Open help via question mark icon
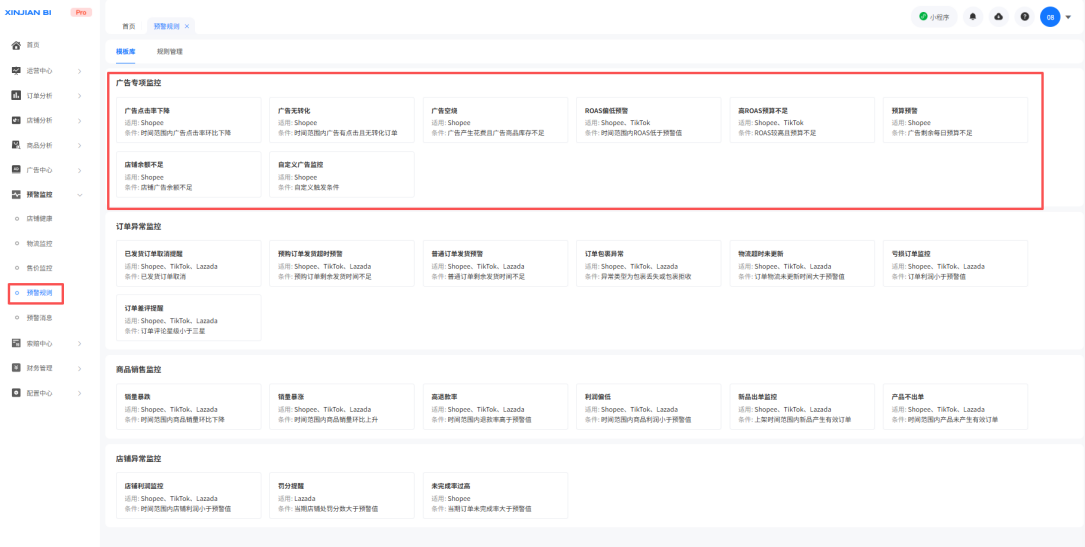Image resolution: width=1085 pixels, height=547 pixels. click(x=1024, y=17)
